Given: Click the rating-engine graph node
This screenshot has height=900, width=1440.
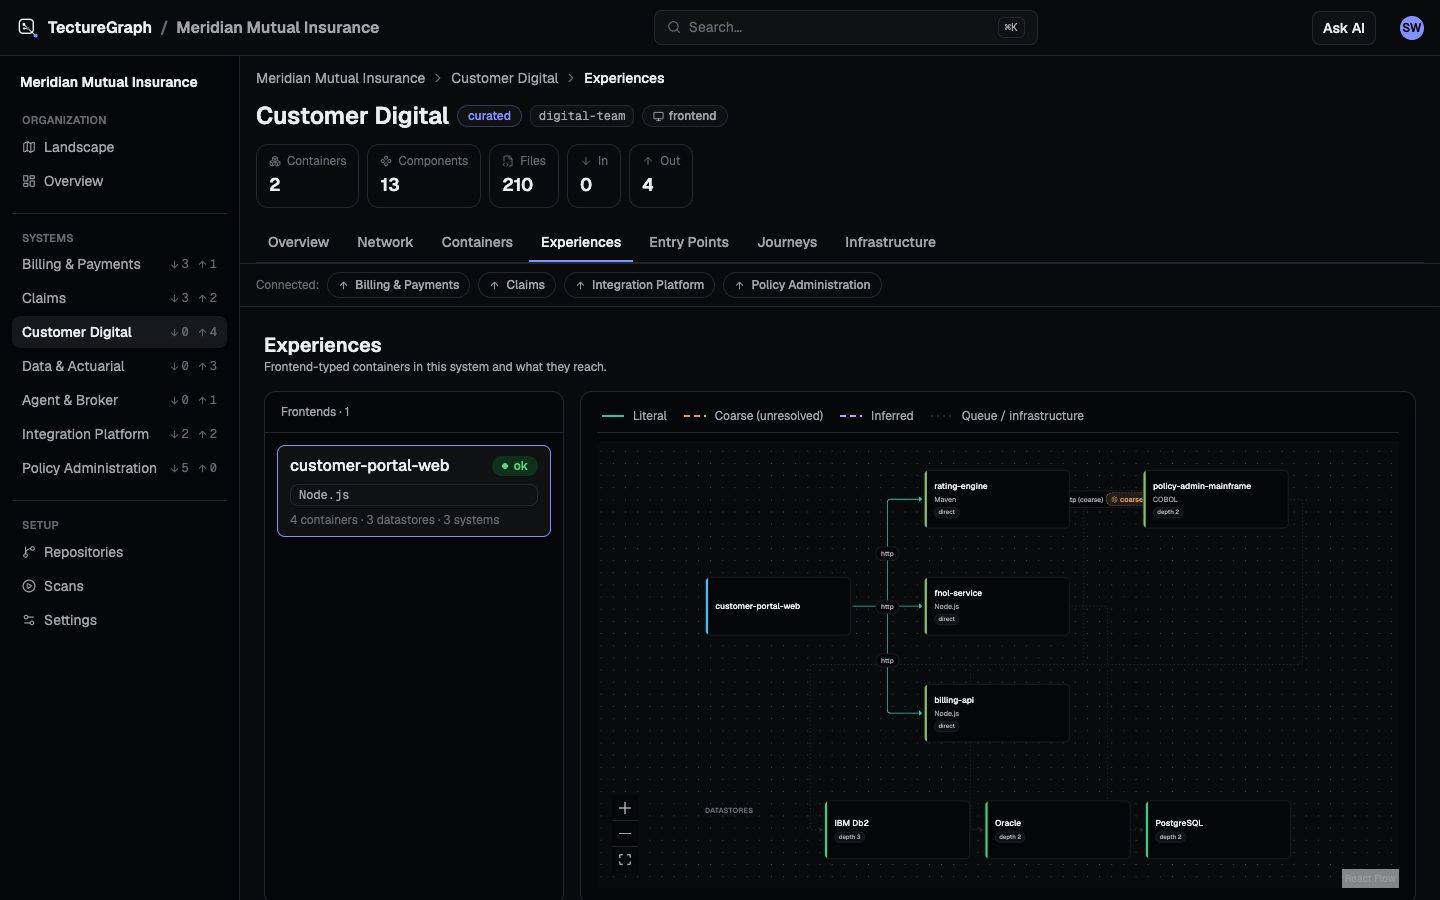Looking at the screenshot, I should [x=997, y=499].
